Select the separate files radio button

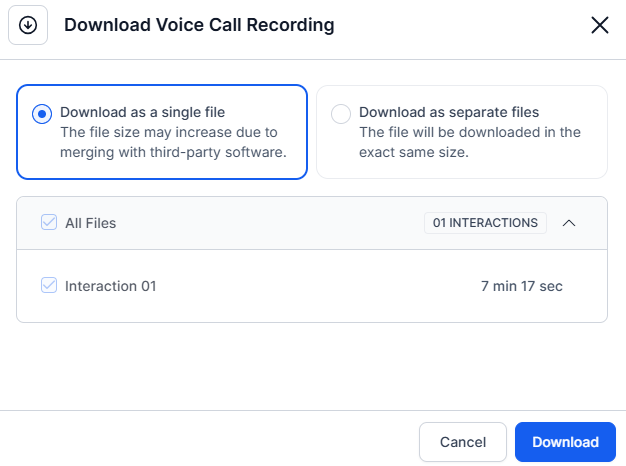click(x=341, y=114)
